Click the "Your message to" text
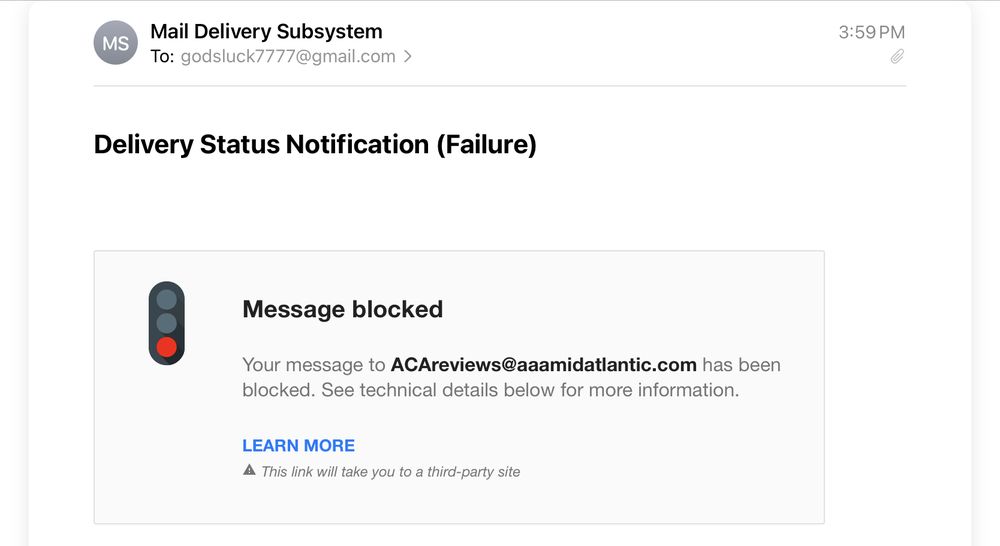Screen dimensions: 1000x546 (314, 364)
